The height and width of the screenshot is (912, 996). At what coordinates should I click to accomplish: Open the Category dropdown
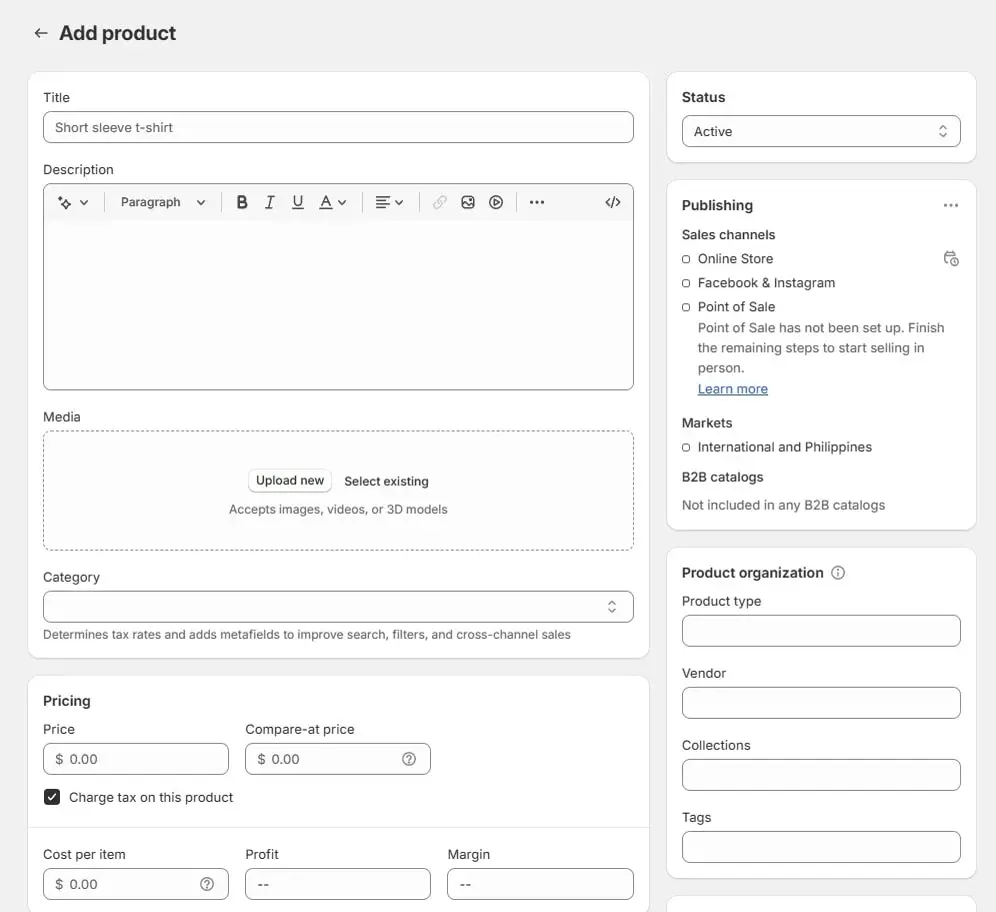(338, 607)
